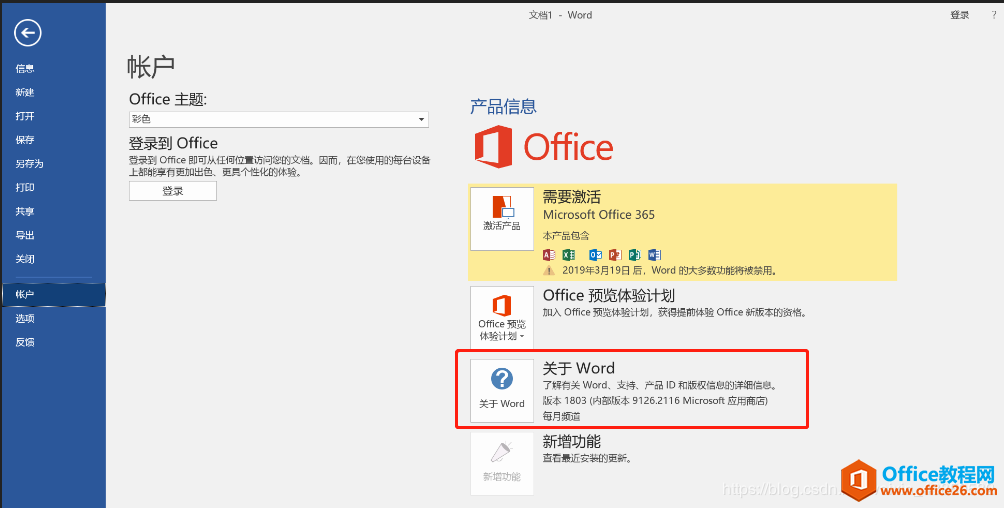Click the 查看最近安装的更新 text
Screen dimensions: 1004x508
(587, 459)
